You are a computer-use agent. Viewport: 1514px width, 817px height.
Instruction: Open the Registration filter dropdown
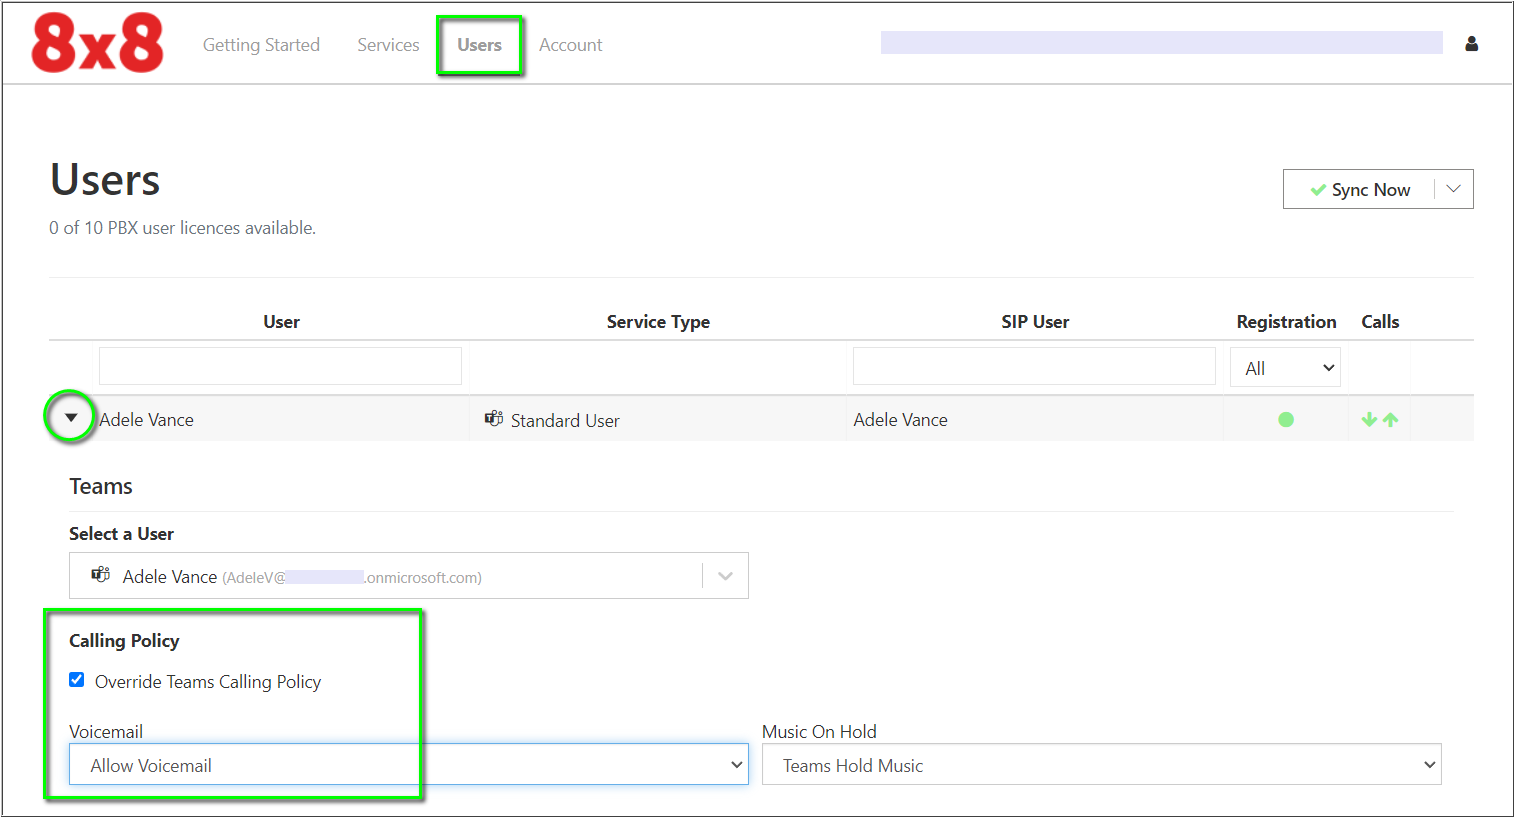1285,368
